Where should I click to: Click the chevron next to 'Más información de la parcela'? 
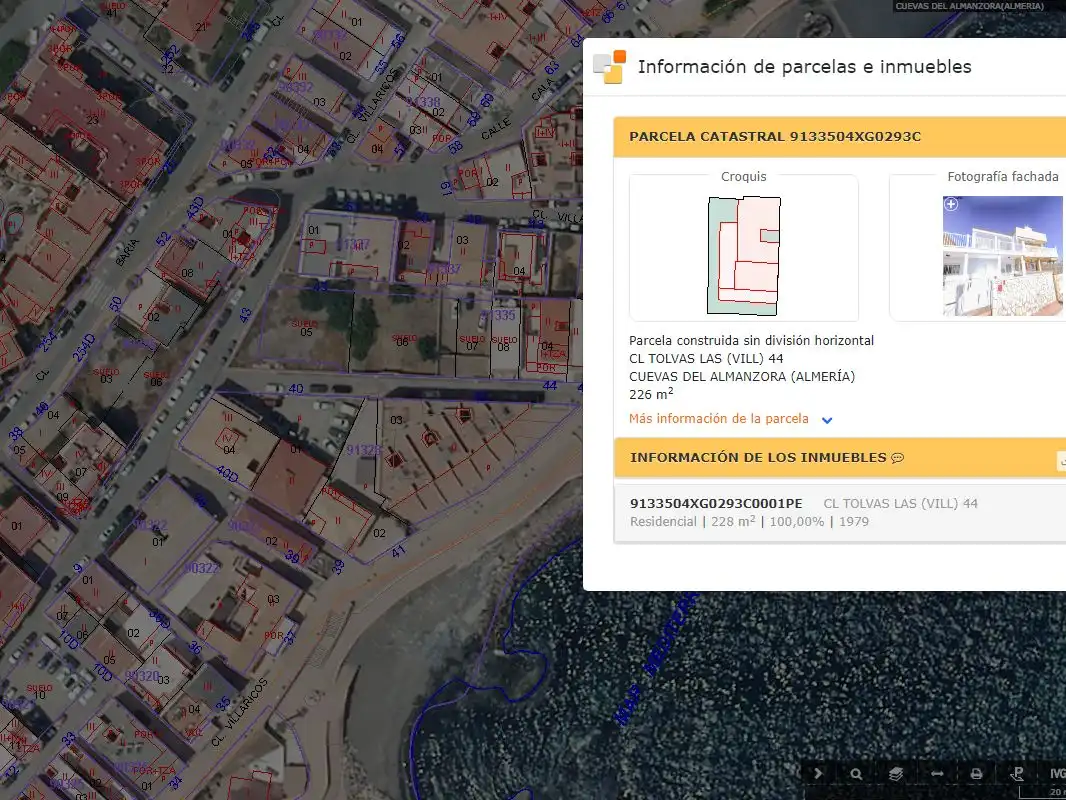827,420
